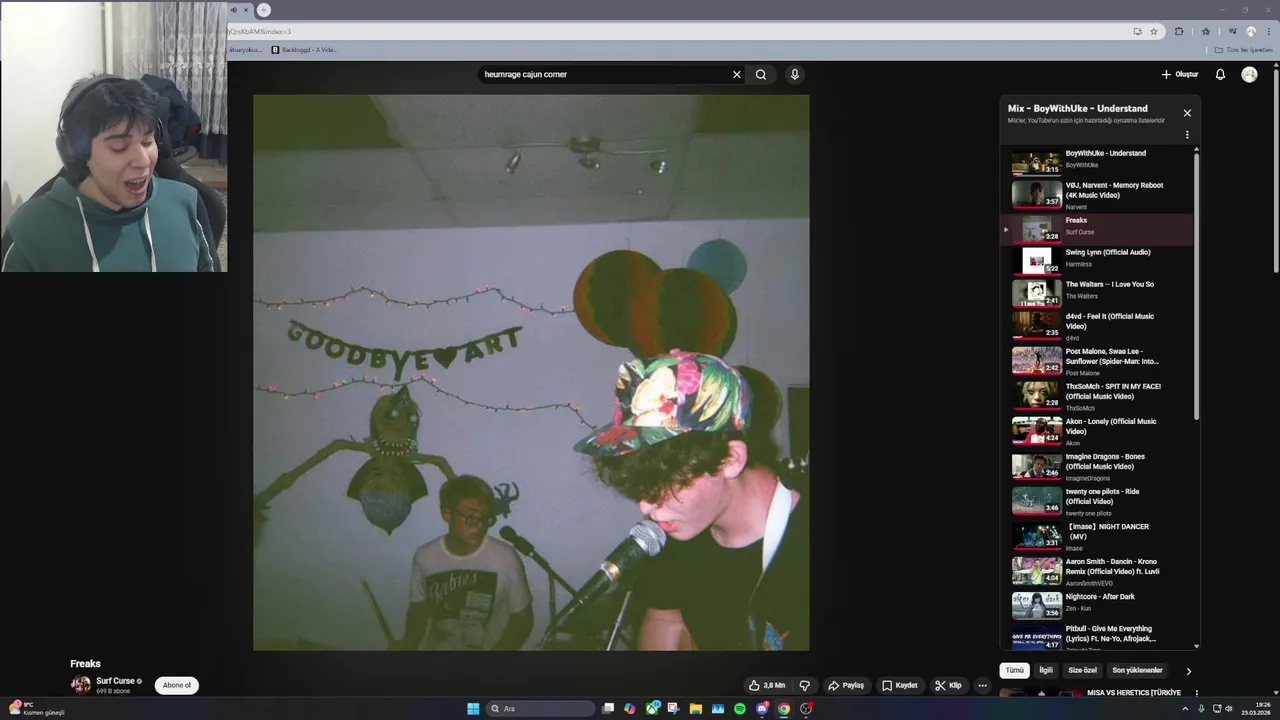This screenshot has height=720, width=1280.
Task: Select the İlgili filter chip
Action: (1046, 670)
